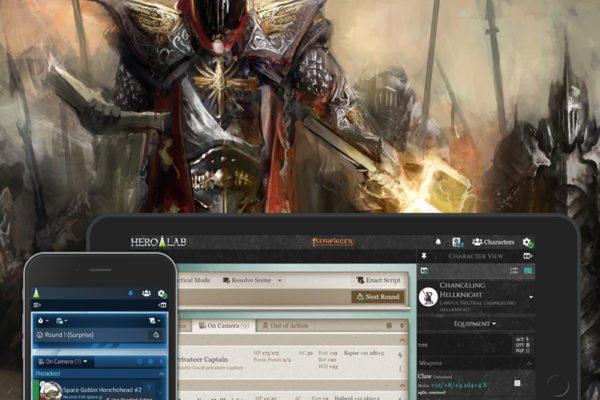600x400 pixels.
Task: Open the scene dropdown on the phone toolbar
Action: (61, 321)
